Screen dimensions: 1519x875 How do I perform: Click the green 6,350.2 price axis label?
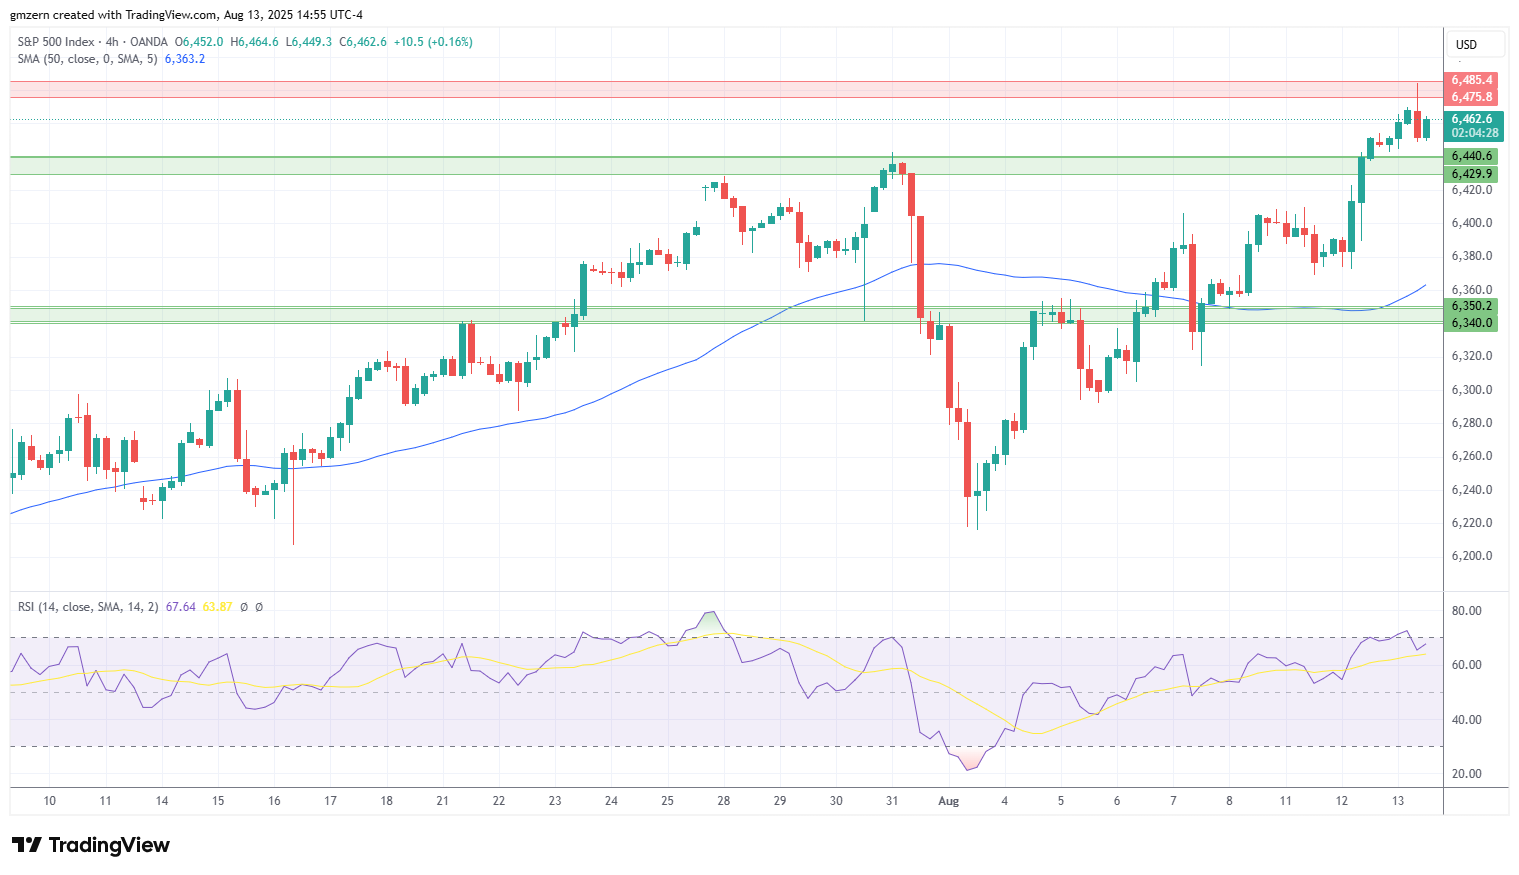[x=1472, y=306]
